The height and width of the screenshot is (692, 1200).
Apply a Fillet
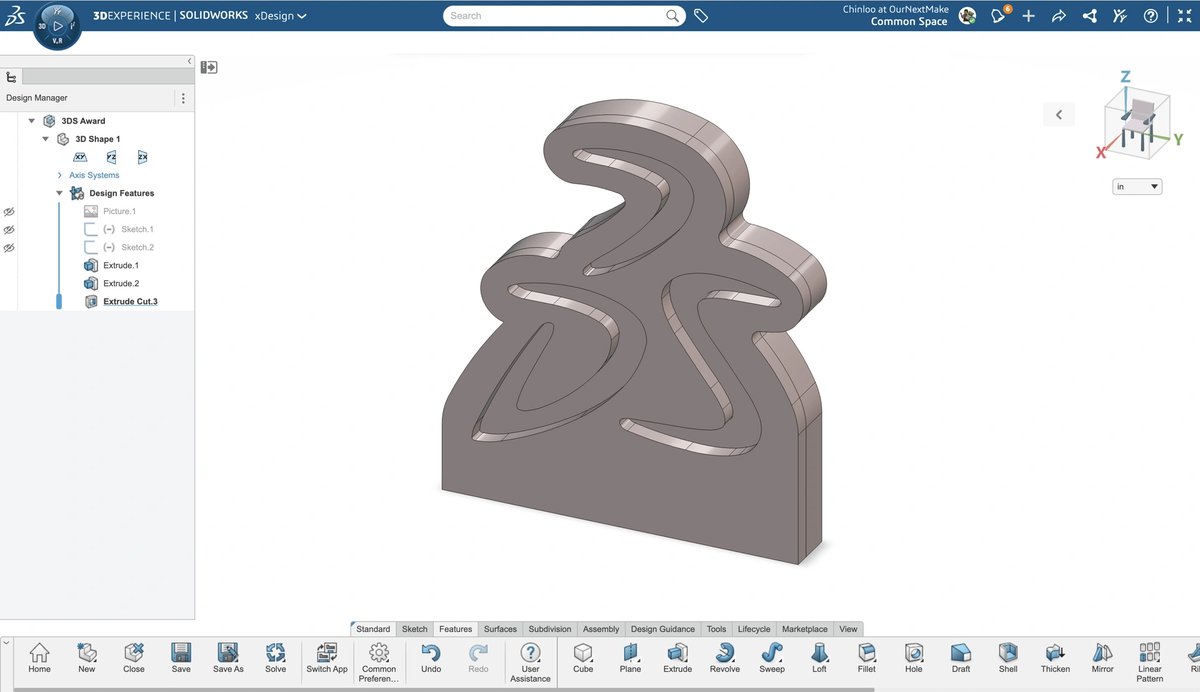coord(867,658)
